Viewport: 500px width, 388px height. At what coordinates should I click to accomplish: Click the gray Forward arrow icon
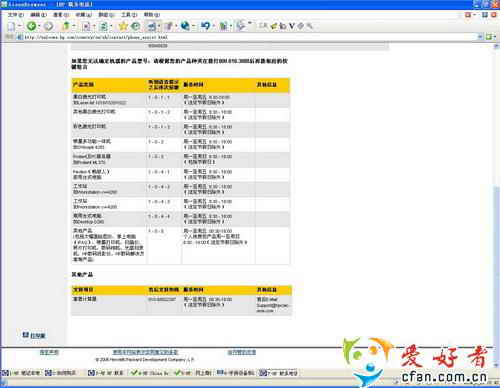pyautogui.click(x=49, y=26)
